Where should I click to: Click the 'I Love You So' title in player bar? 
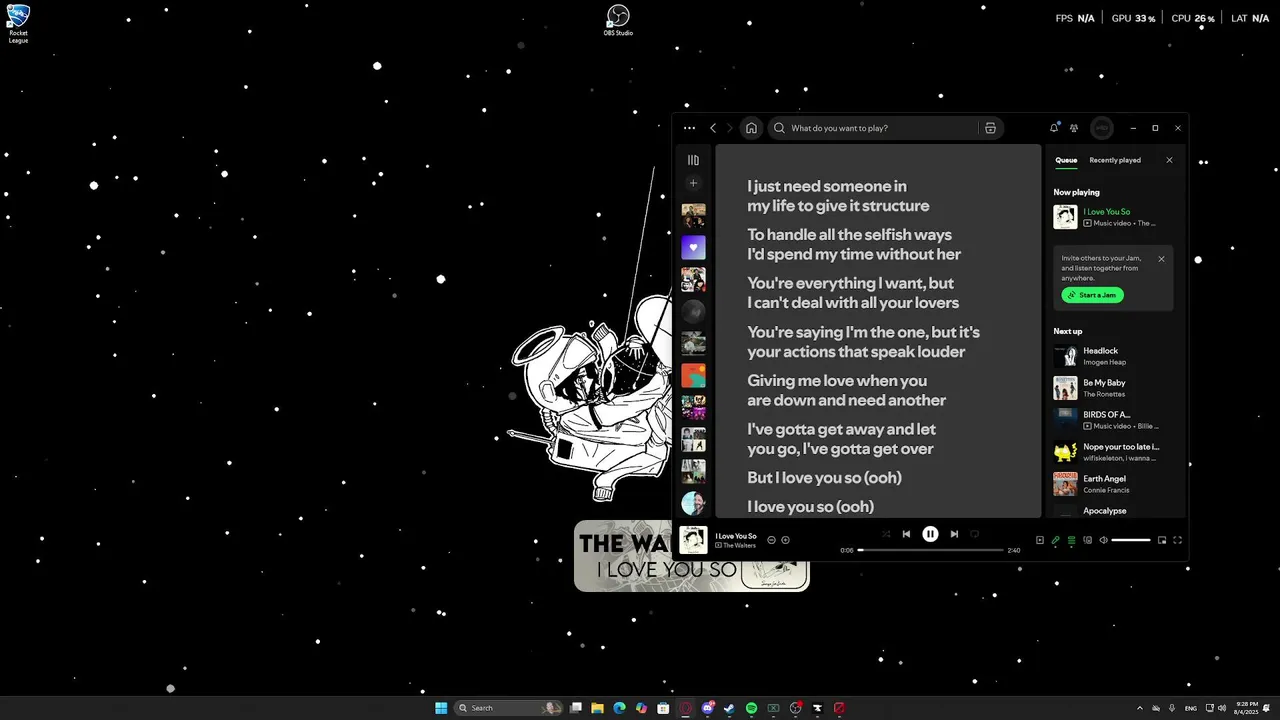point(736,536)
